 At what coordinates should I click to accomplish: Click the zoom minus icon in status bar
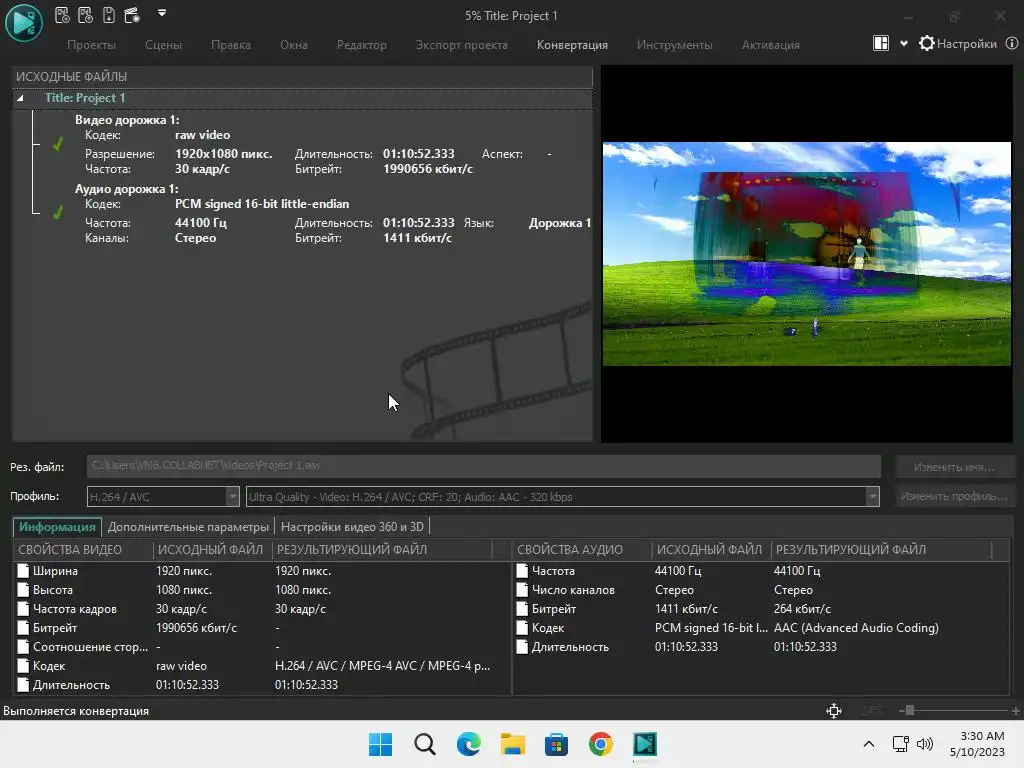(902, 711)
